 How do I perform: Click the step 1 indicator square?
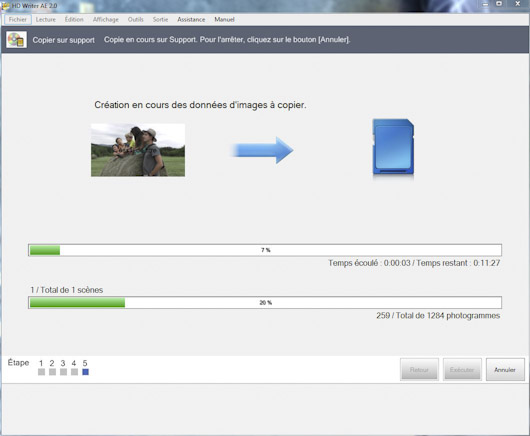pyautogui.click(x=41, y=372)
